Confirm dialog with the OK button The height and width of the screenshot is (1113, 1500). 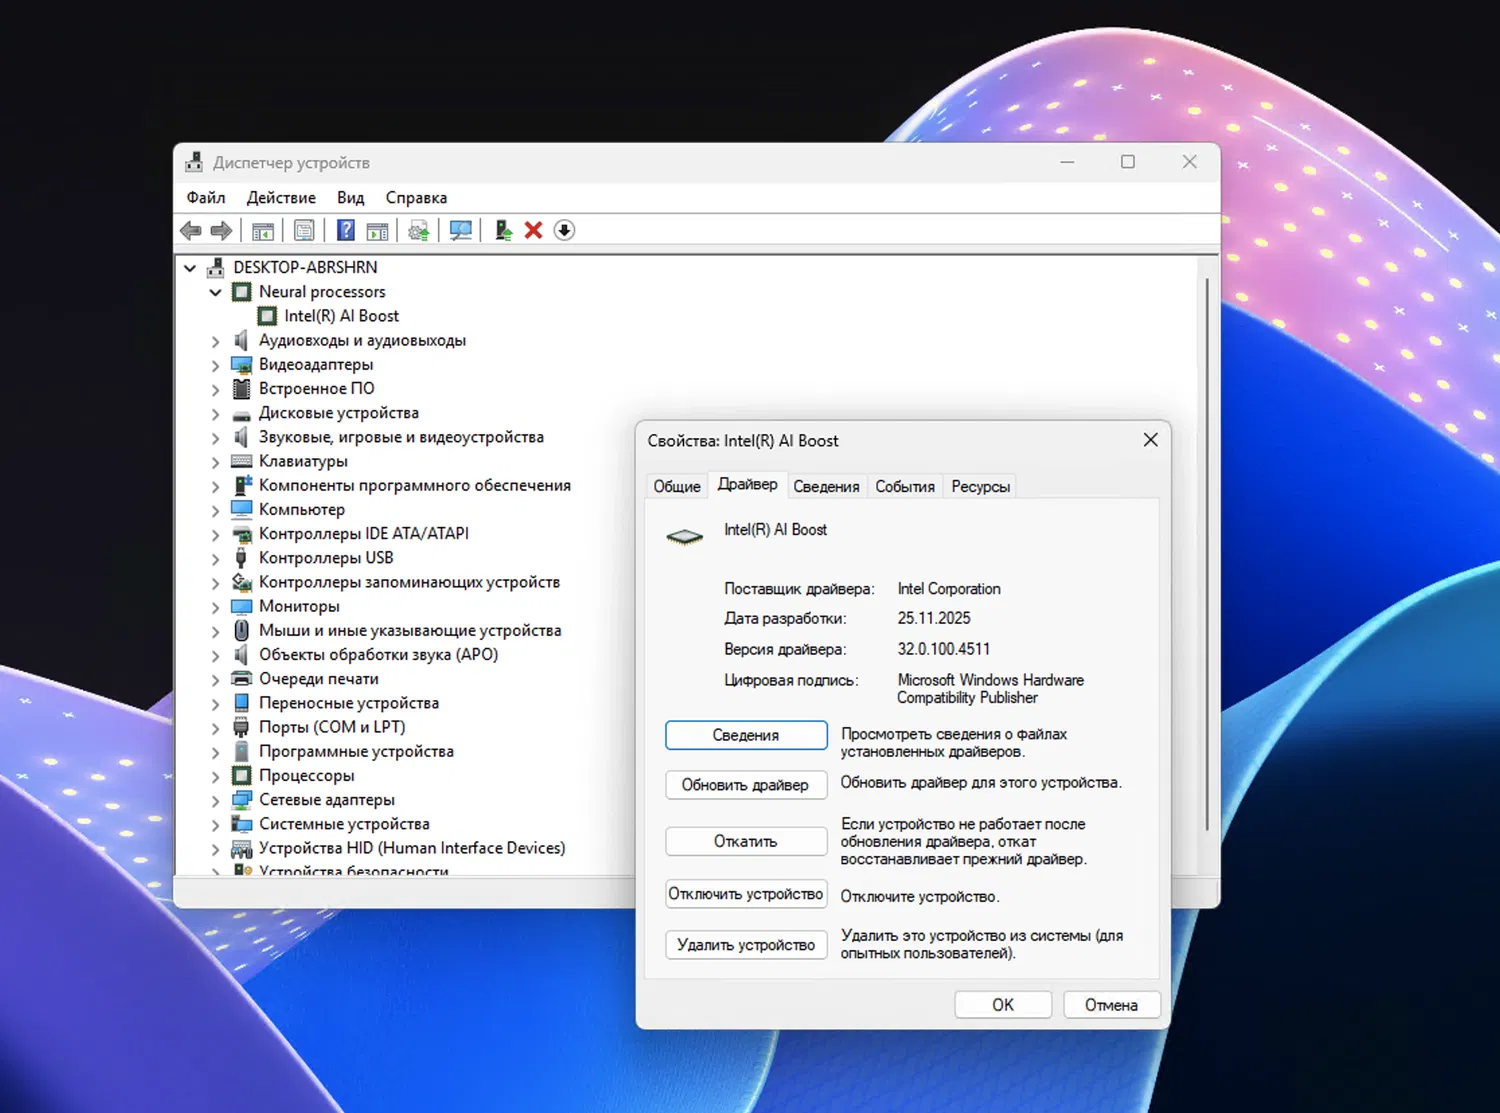pos(1002,1004)
